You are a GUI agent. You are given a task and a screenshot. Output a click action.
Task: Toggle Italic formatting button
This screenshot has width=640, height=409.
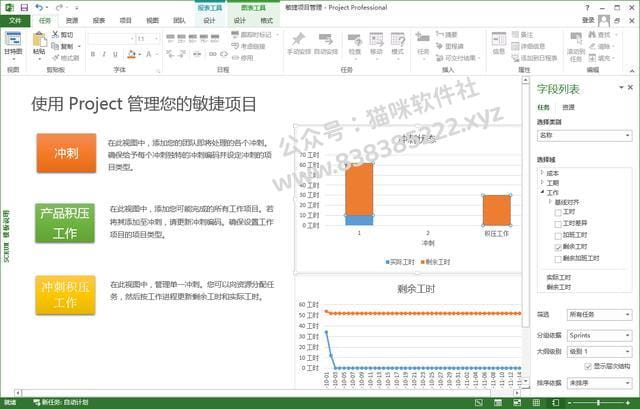point(104,54)
